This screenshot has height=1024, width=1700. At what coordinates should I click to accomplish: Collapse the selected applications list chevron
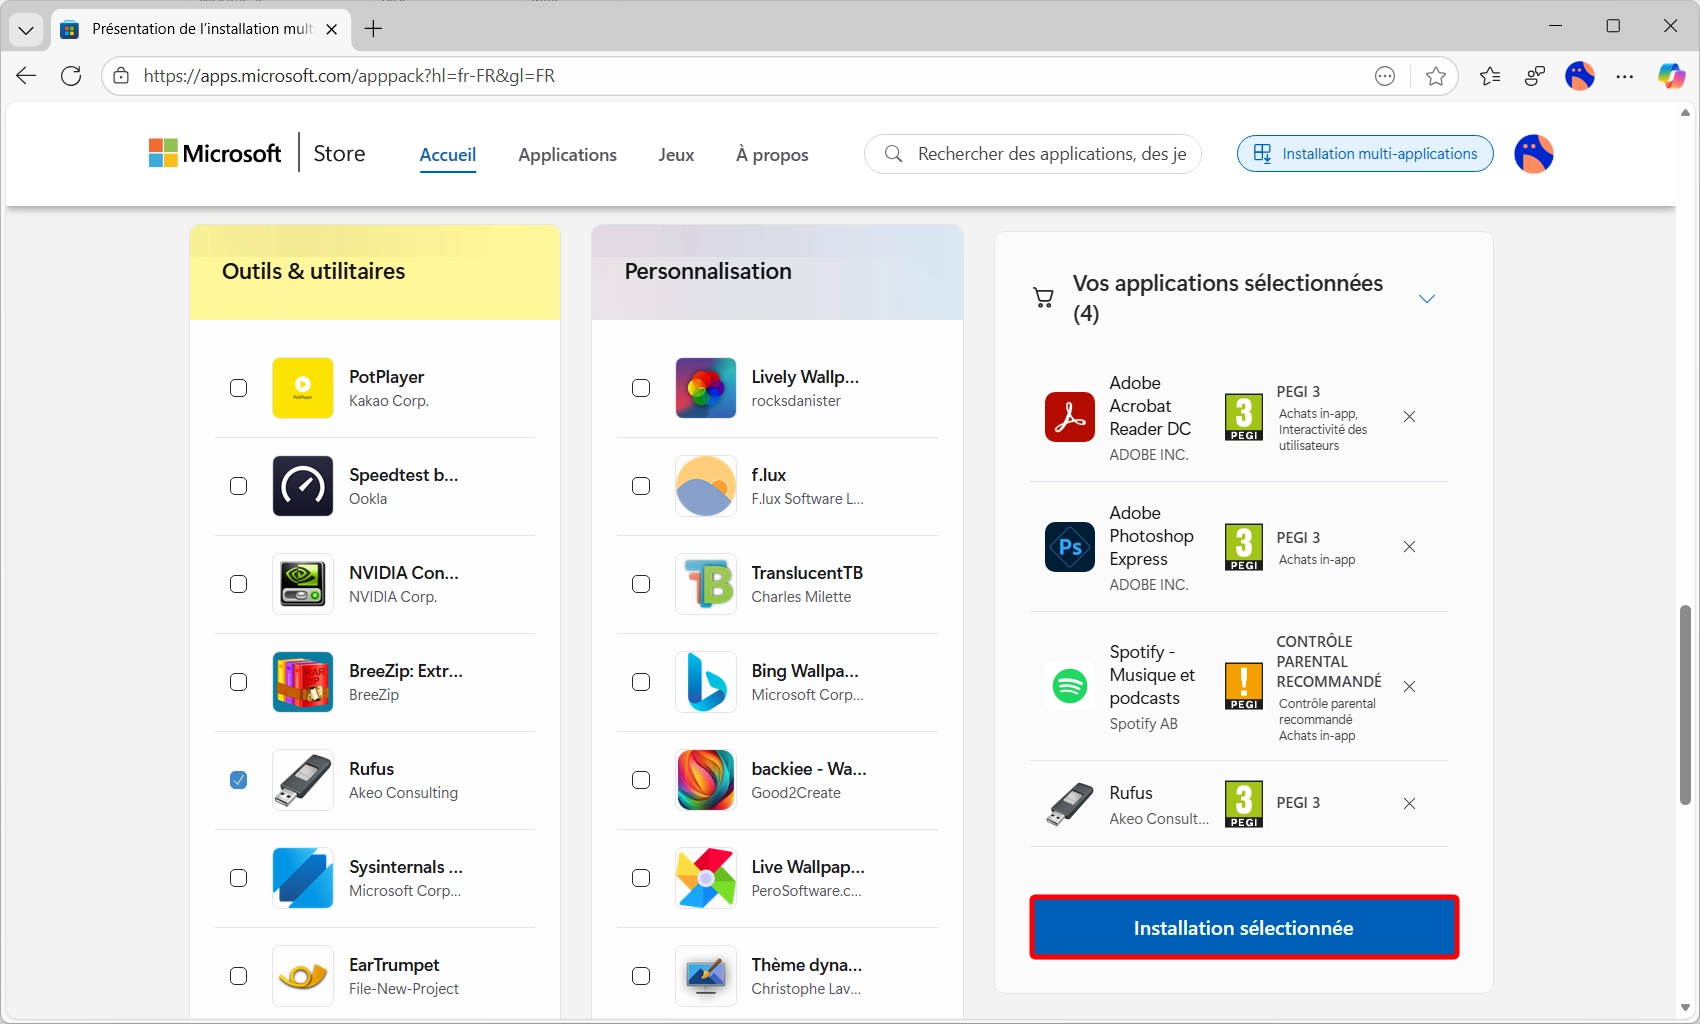click(1427, 299)
